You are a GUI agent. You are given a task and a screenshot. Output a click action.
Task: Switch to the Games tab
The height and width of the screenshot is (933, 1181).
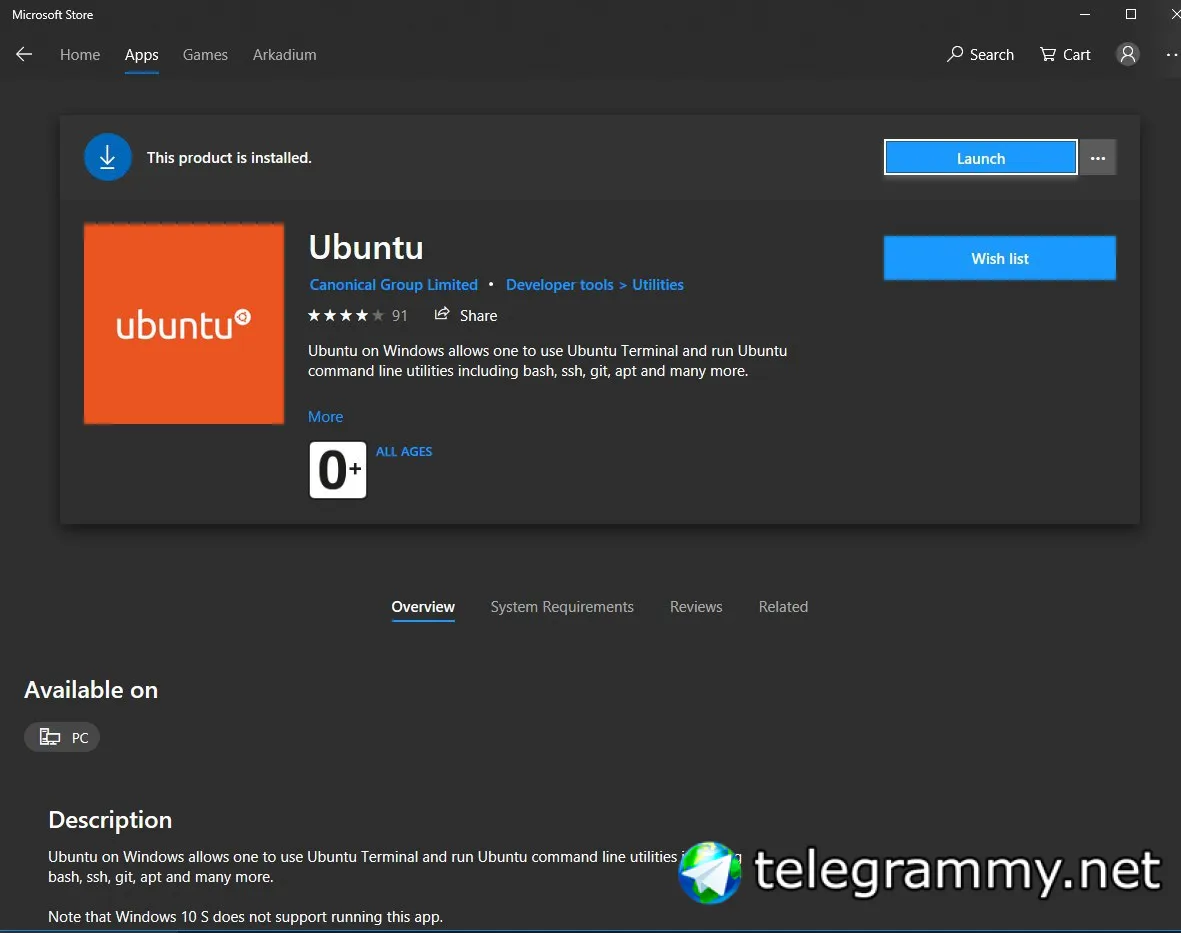point(205,55)
